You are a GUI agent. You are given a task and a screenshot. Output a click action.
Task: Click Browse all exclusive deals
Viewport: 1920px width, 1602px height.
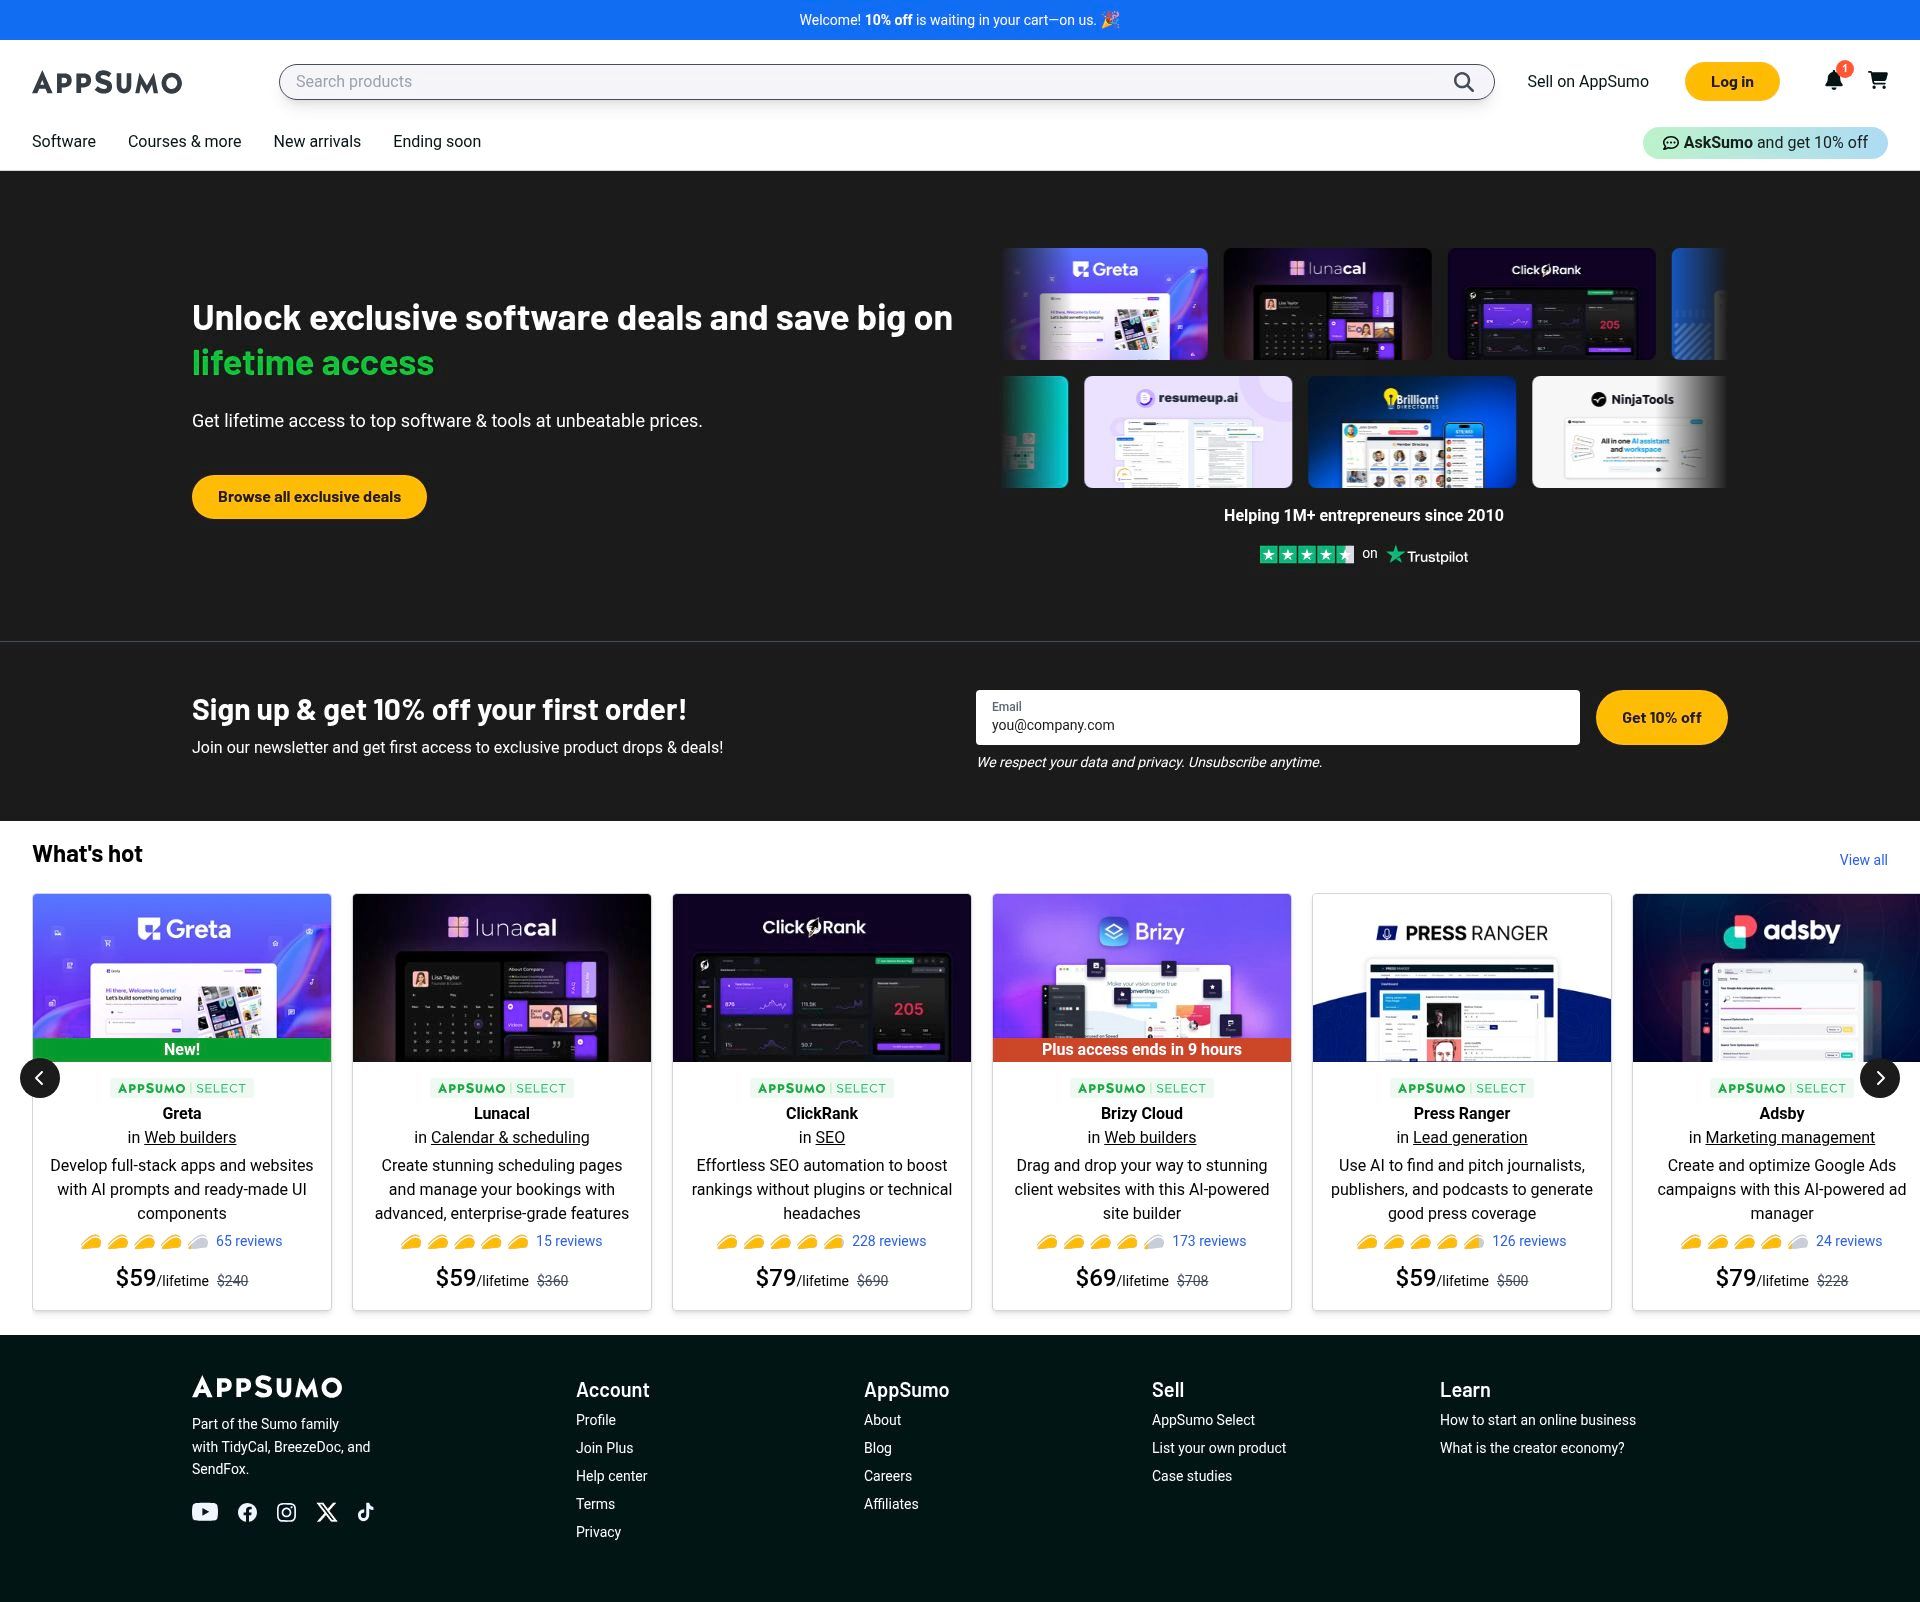309,497
